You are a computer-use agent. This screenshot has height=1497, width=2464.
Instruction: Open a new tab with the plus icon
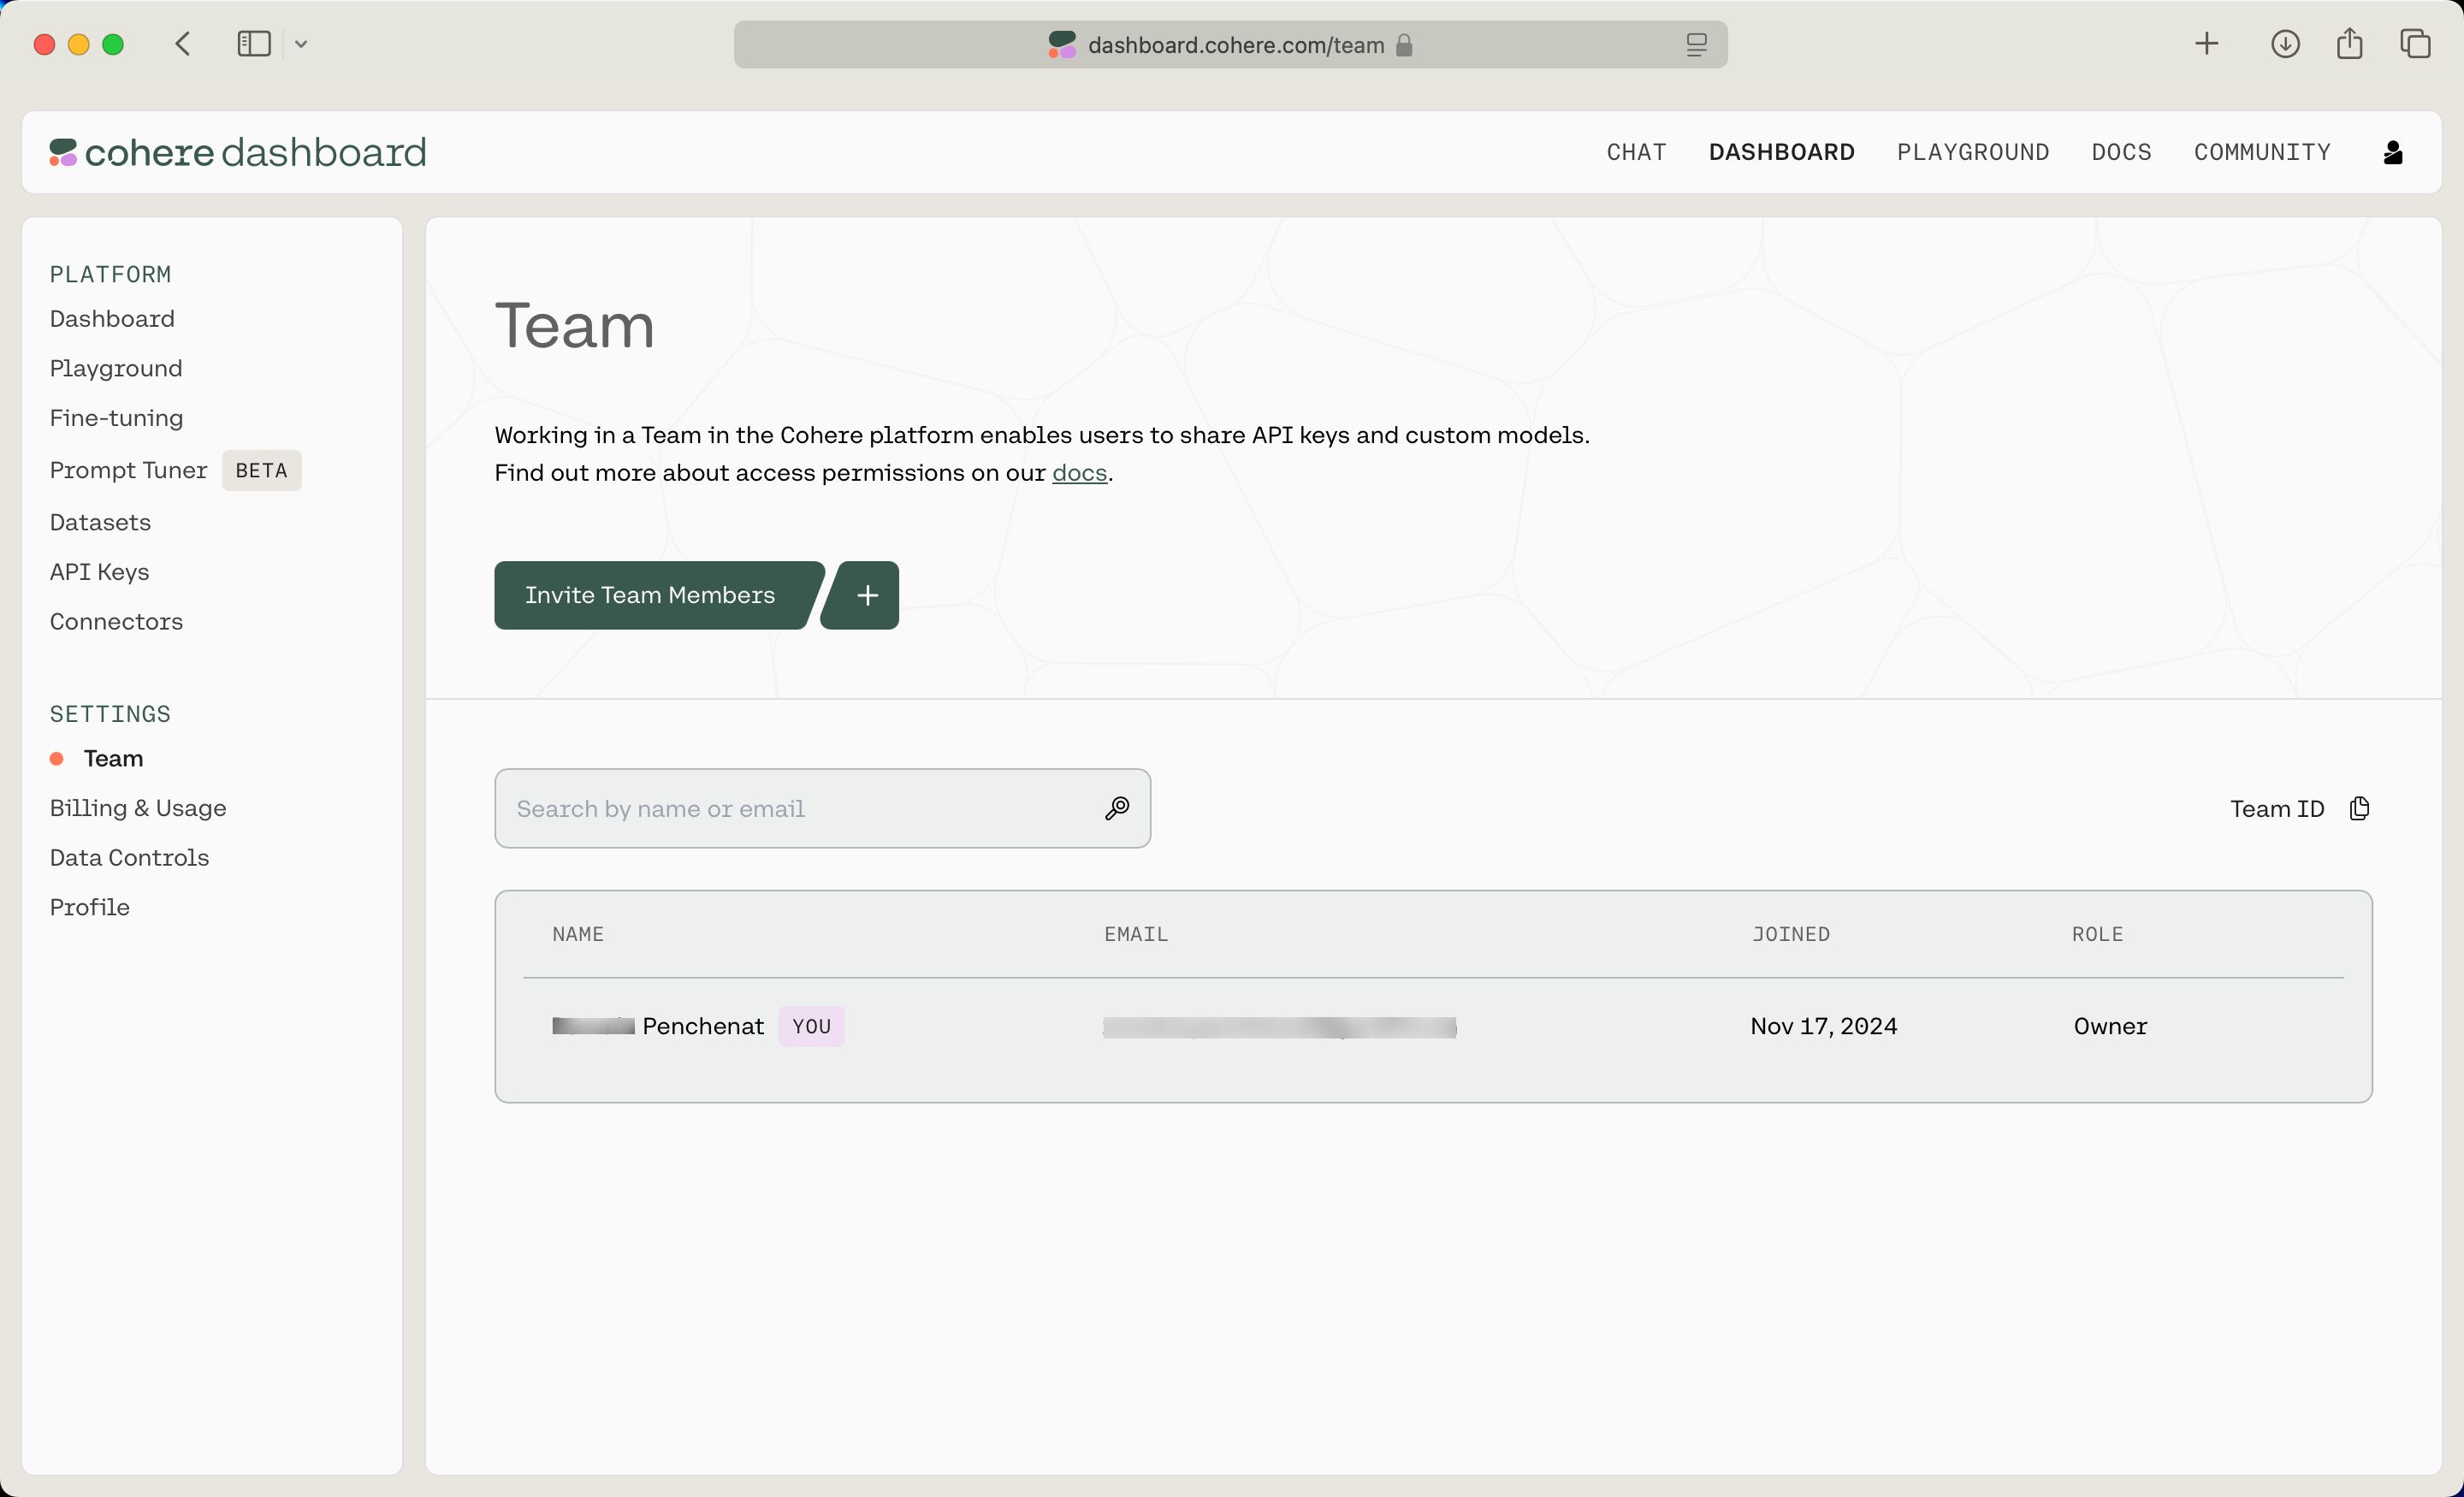pos(2207,44)
